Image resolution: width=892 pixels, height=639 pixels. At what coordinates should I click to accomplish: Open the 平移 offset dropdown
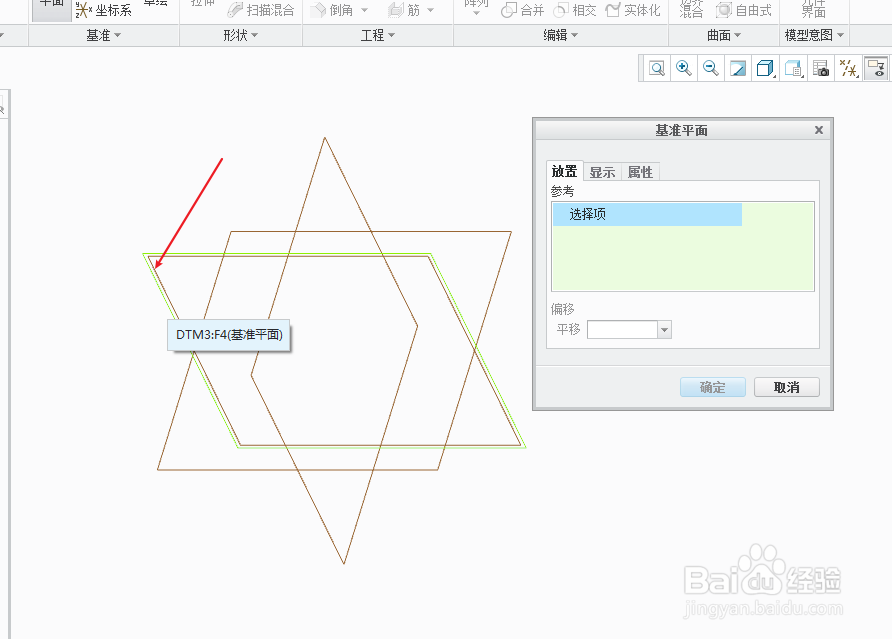pos(663,329)
